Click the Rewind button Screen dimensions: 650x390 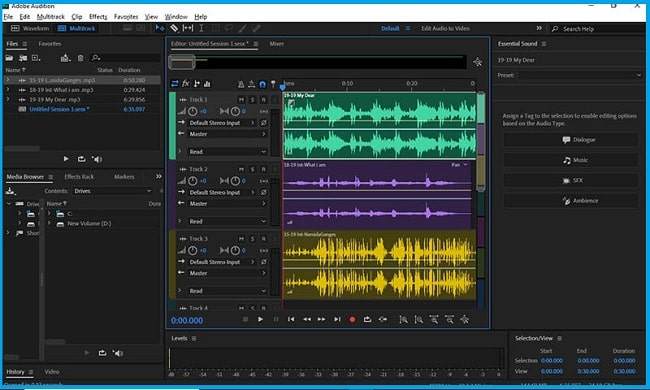[307, 319]
